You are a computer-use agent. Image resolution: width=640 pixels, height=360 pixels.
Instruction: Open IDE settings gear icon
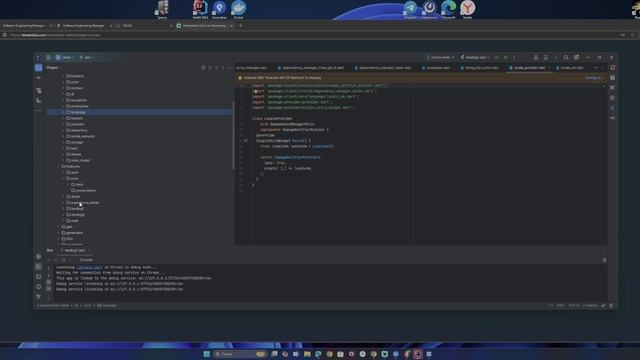576,58
